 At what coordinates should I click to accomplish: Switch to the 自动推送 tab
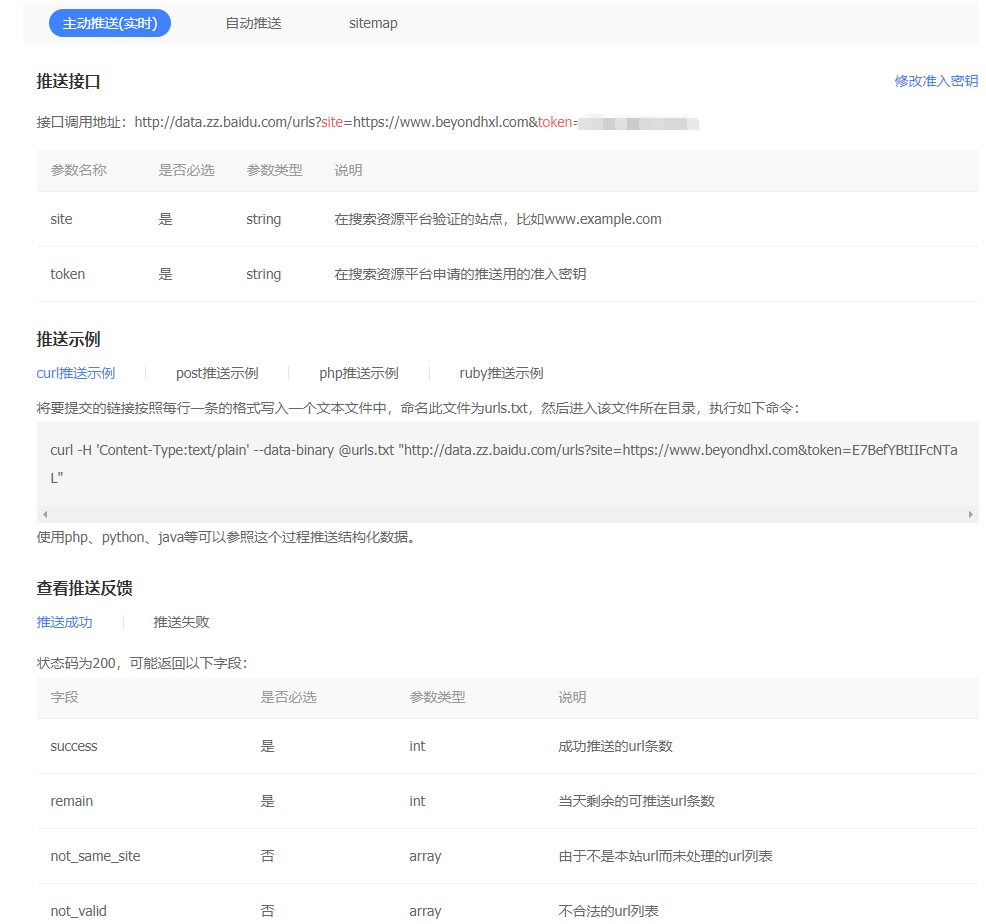point(253,23)
